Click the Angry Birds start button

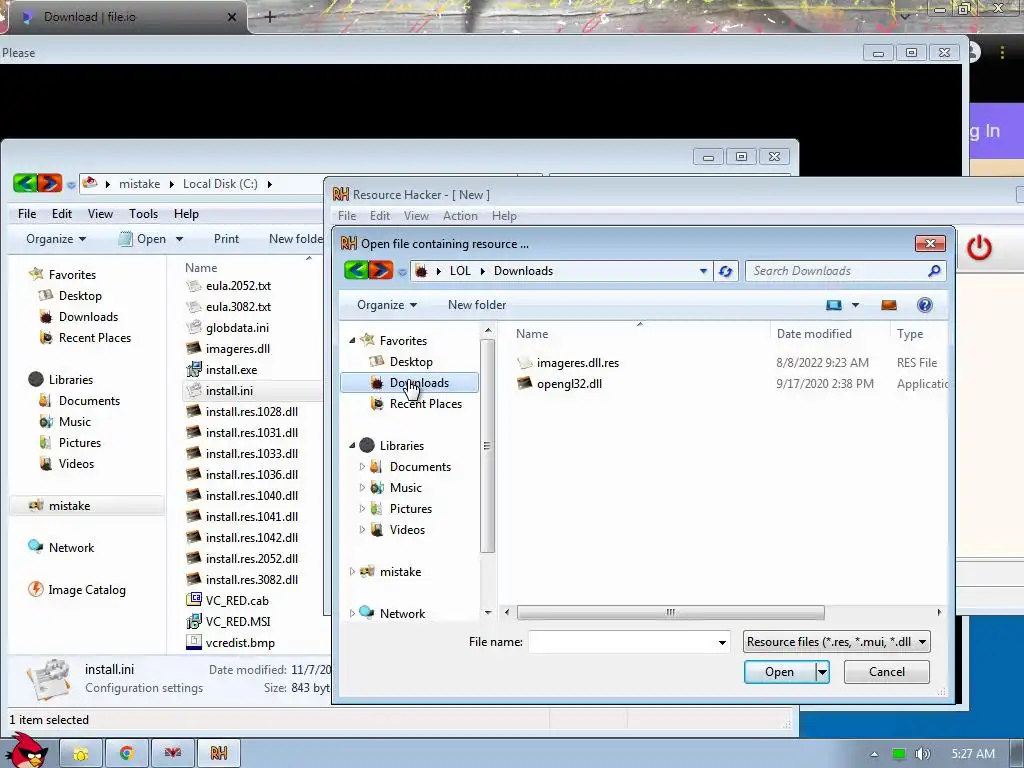click(26, 750)
